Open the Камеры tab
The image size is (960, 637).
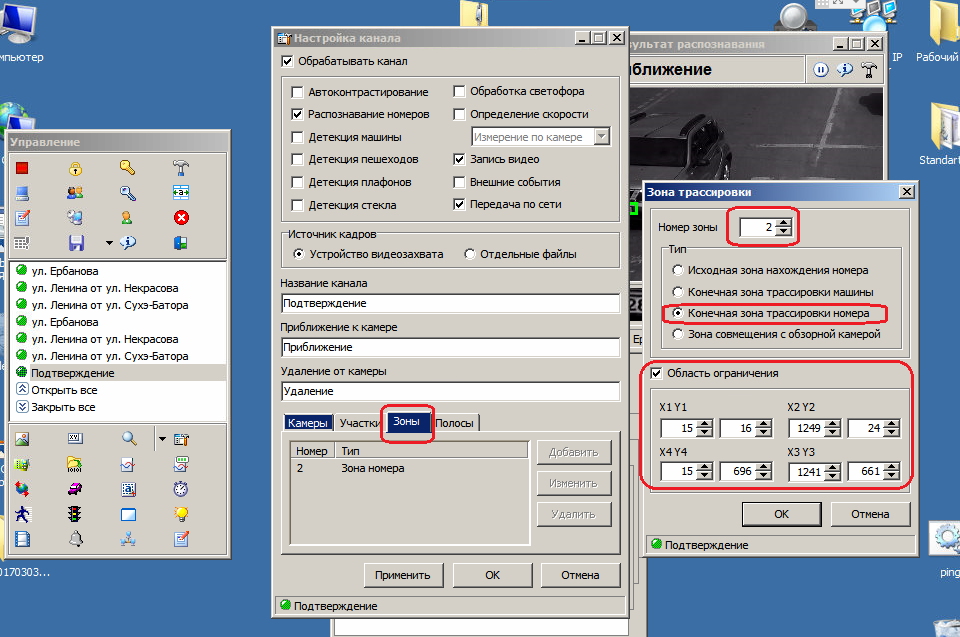coord(307,423)
